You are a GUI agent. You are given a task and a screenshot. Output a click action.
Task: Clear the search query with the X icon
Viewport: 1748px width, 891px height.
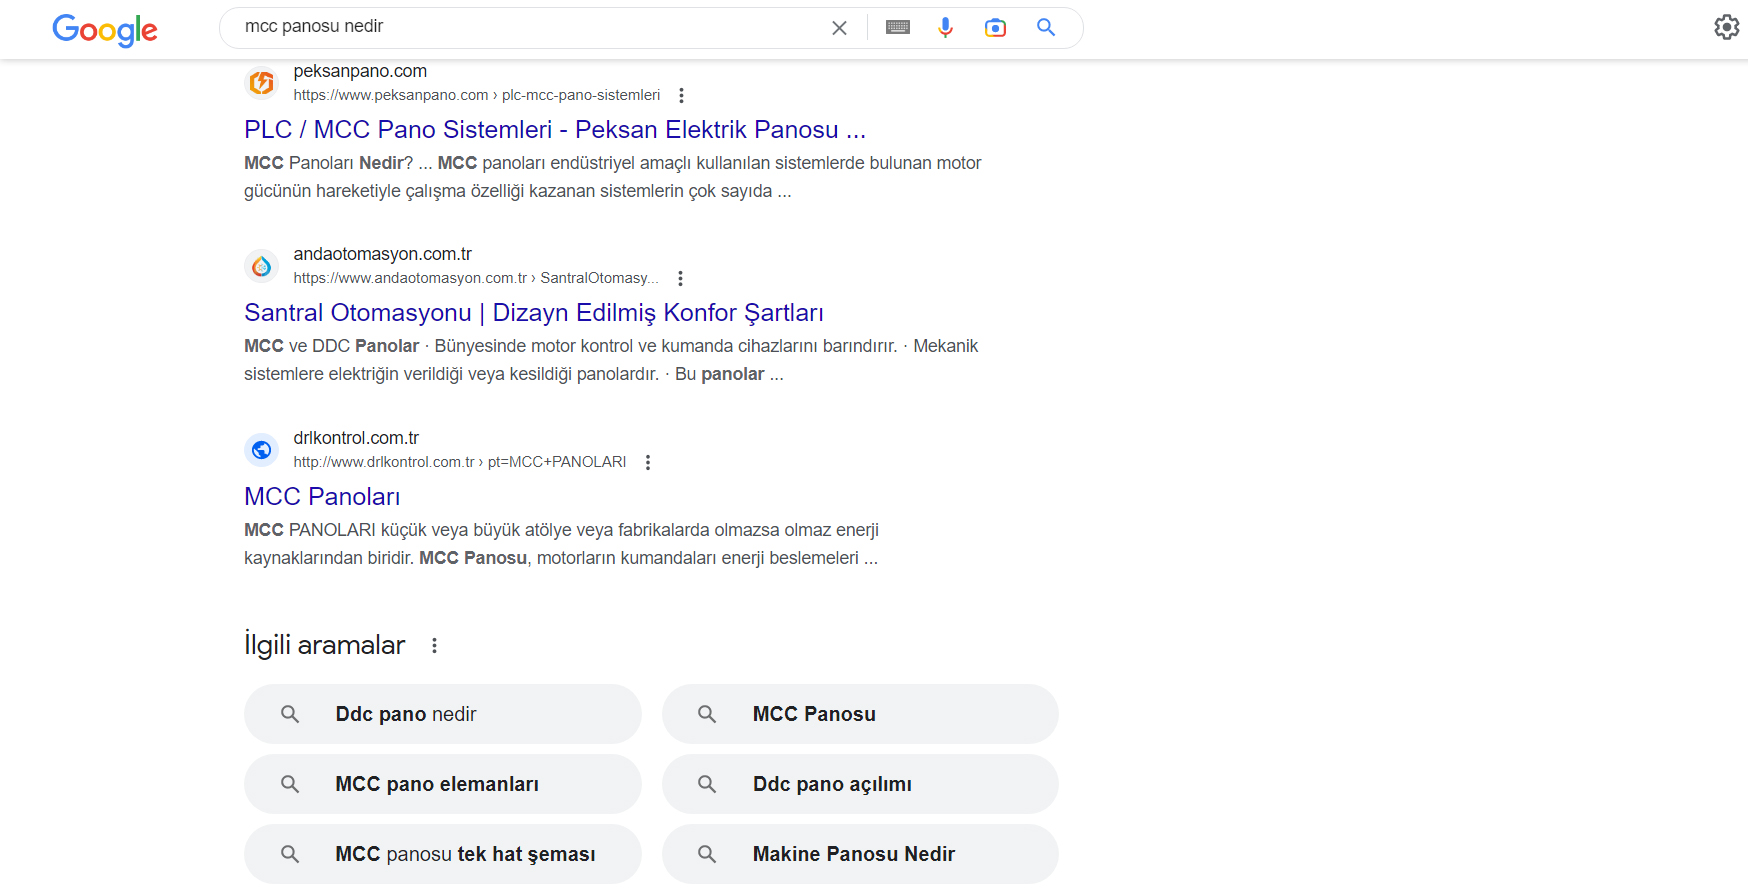(839, 28)
